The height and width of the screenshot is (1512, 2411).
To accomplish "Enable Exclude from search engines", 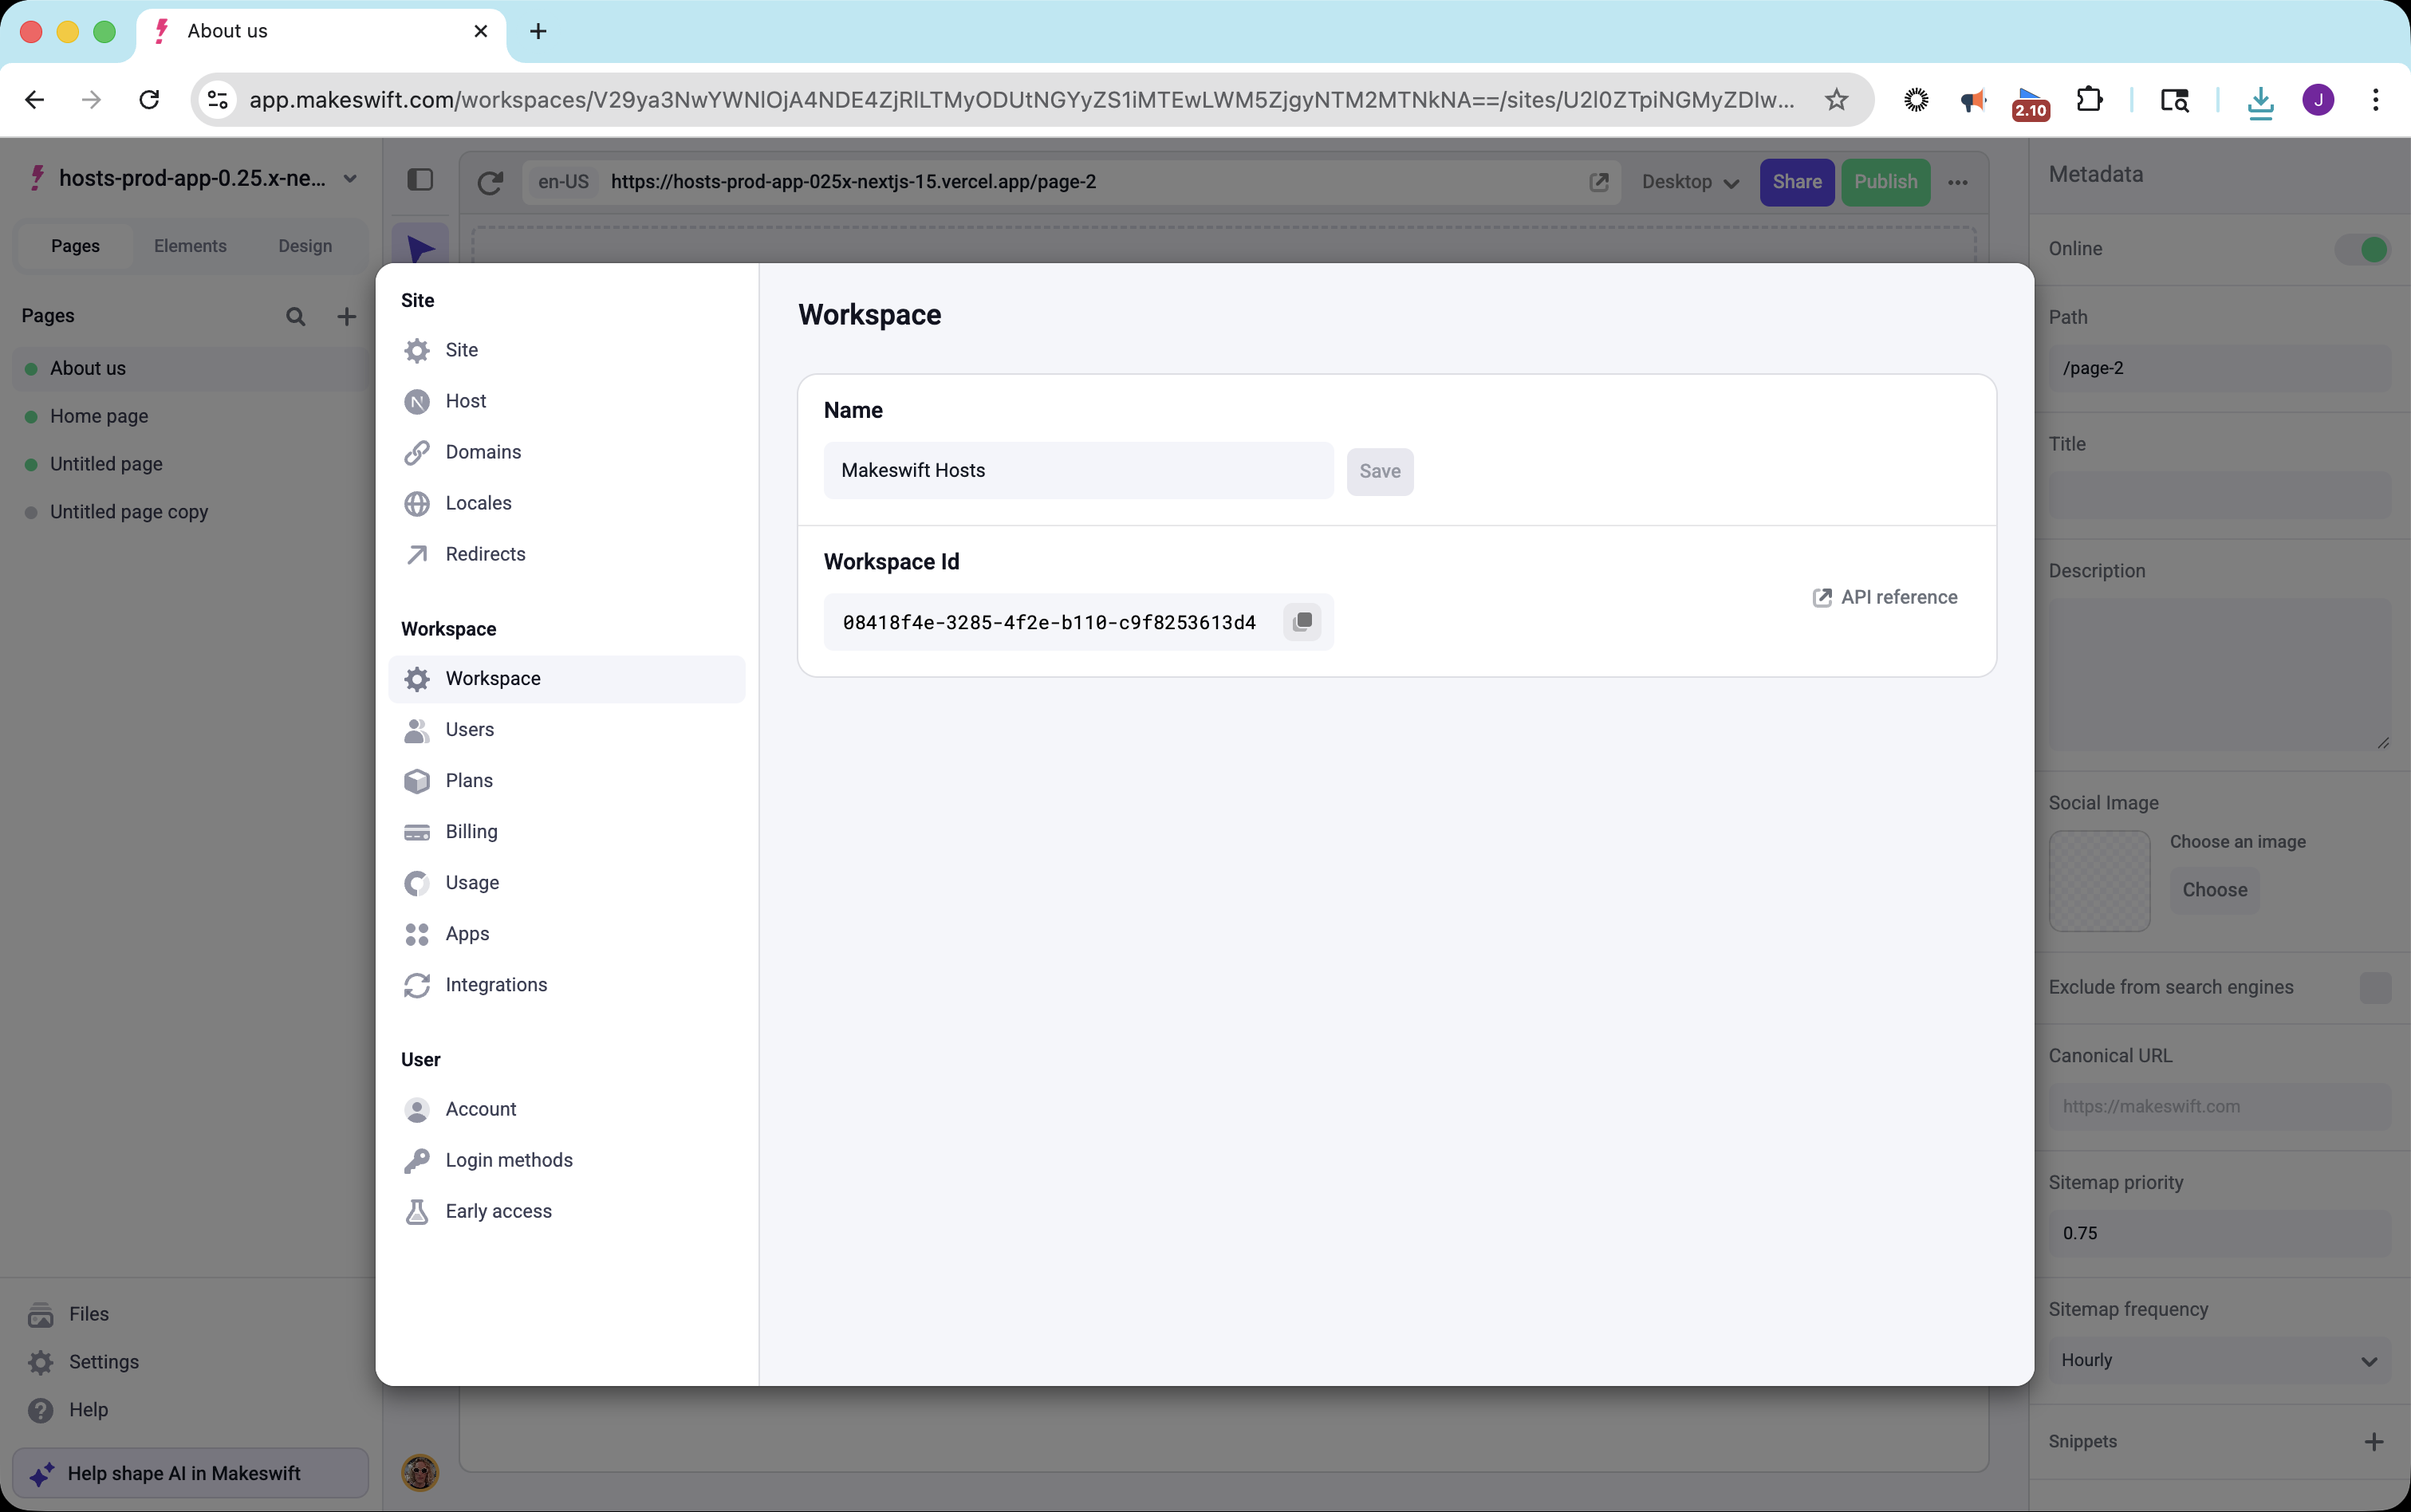I will click(x=2375, y=987).
